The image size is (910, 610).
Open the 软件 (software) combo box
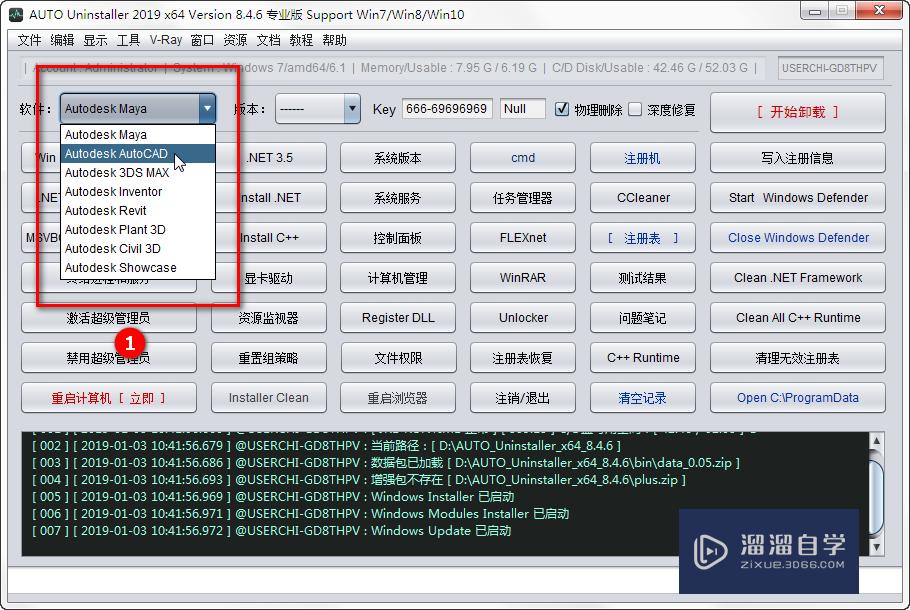point(206,110)
